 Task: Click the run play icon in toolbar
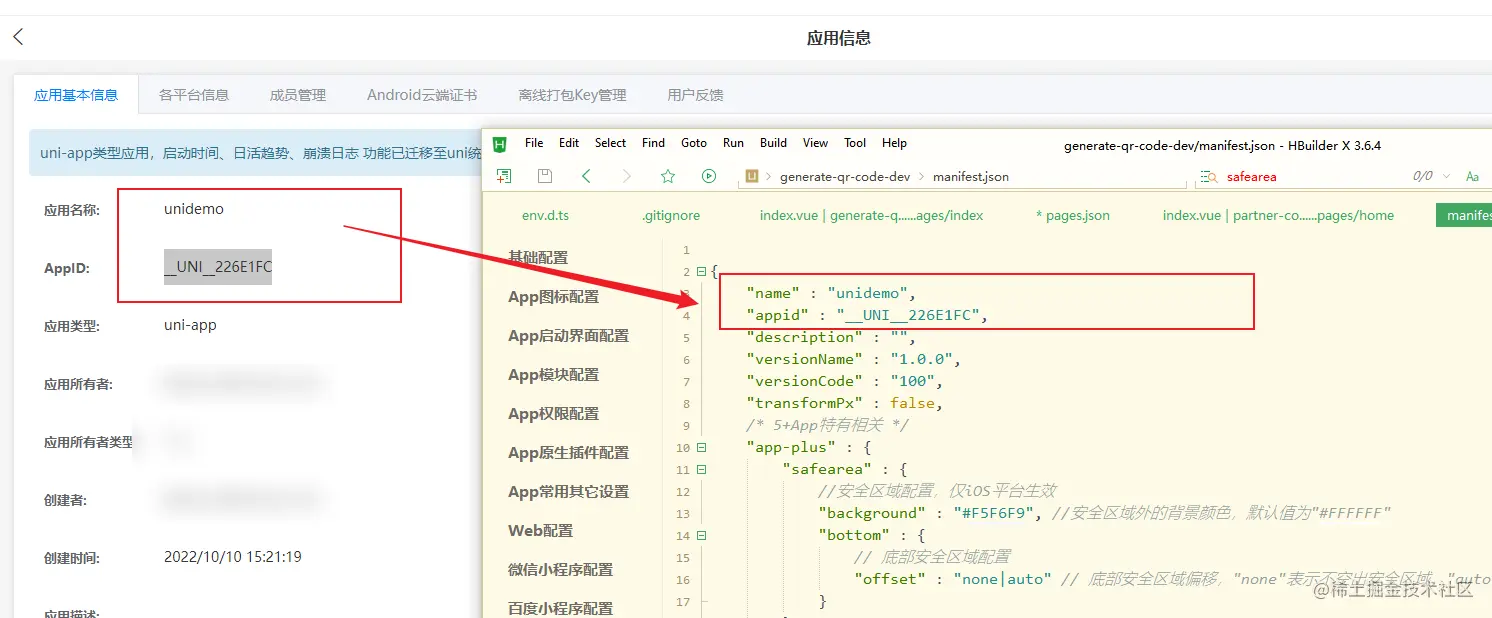tap(709, 176)
